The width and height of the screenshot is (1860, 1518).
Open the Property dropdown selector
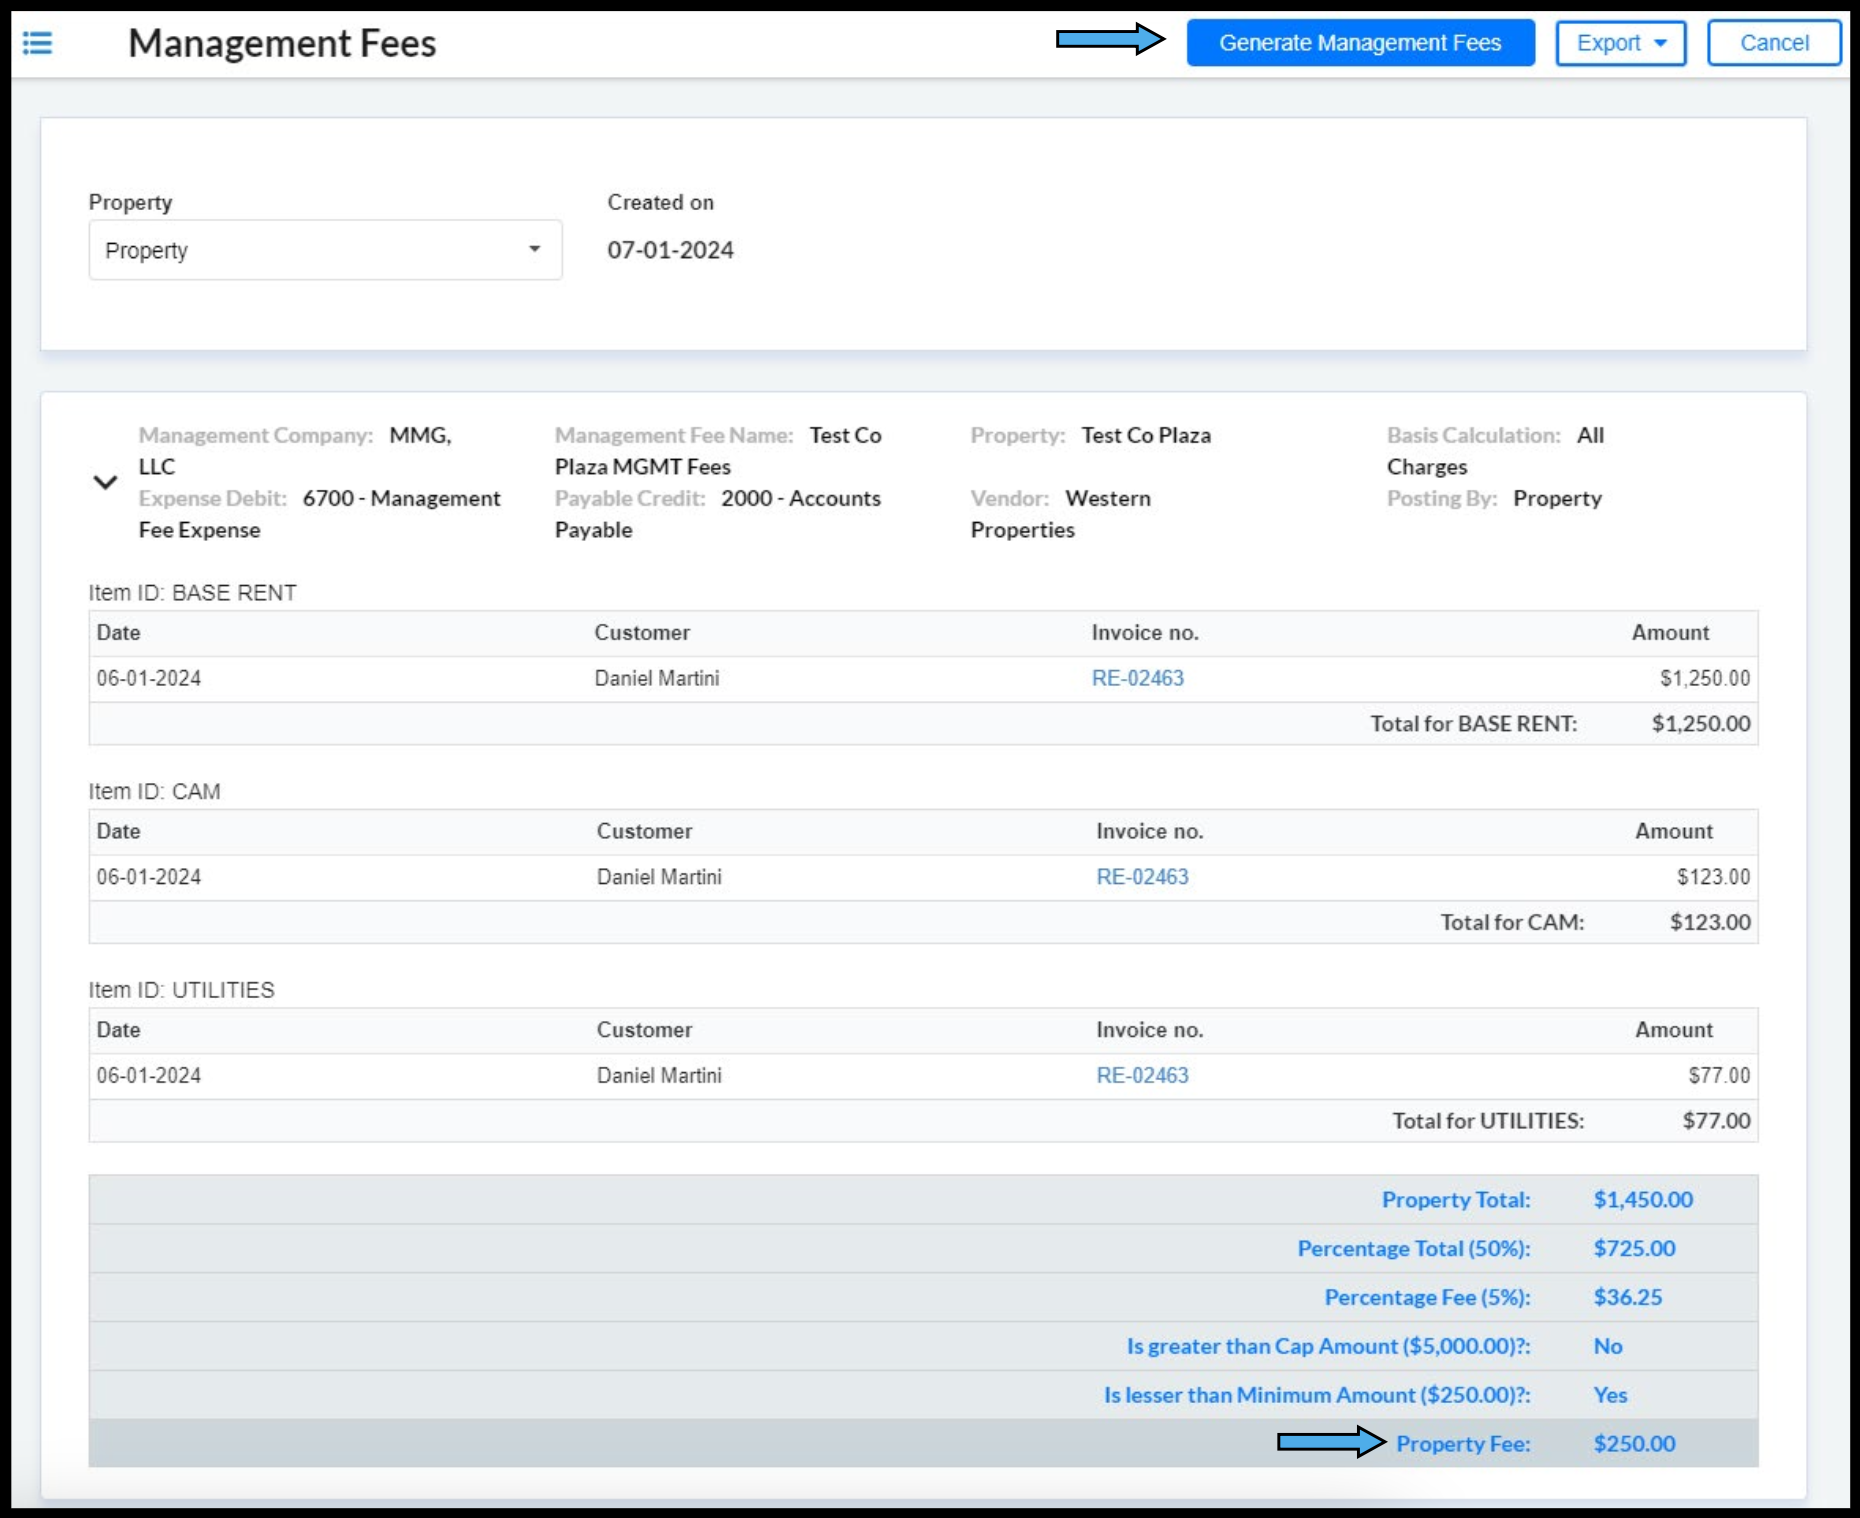(x=325, y=250)
